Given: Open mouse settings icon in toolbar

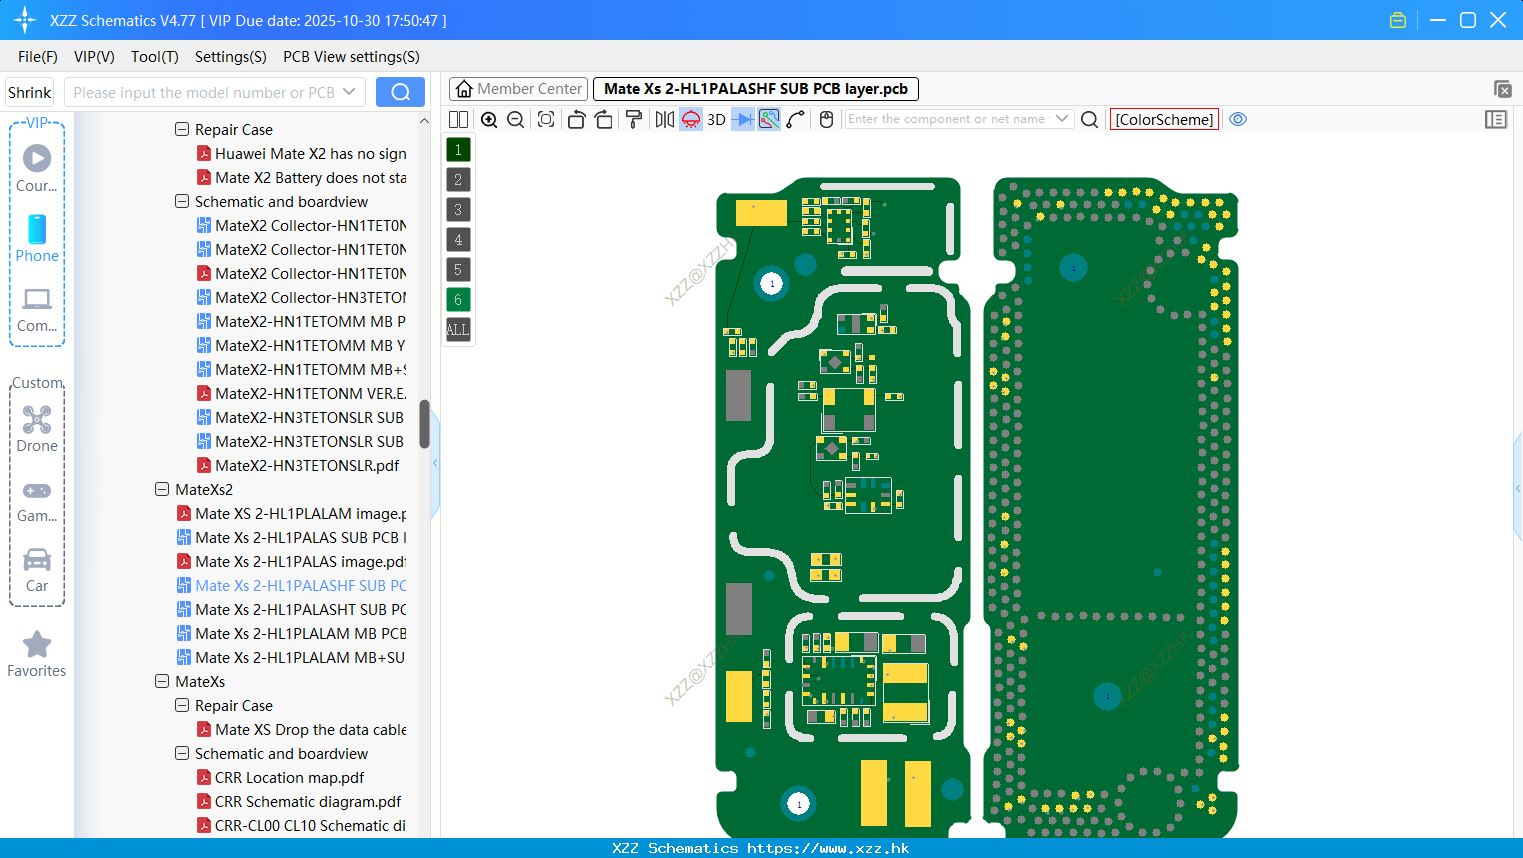Looking at the screenshot, I should coord(826,119).
